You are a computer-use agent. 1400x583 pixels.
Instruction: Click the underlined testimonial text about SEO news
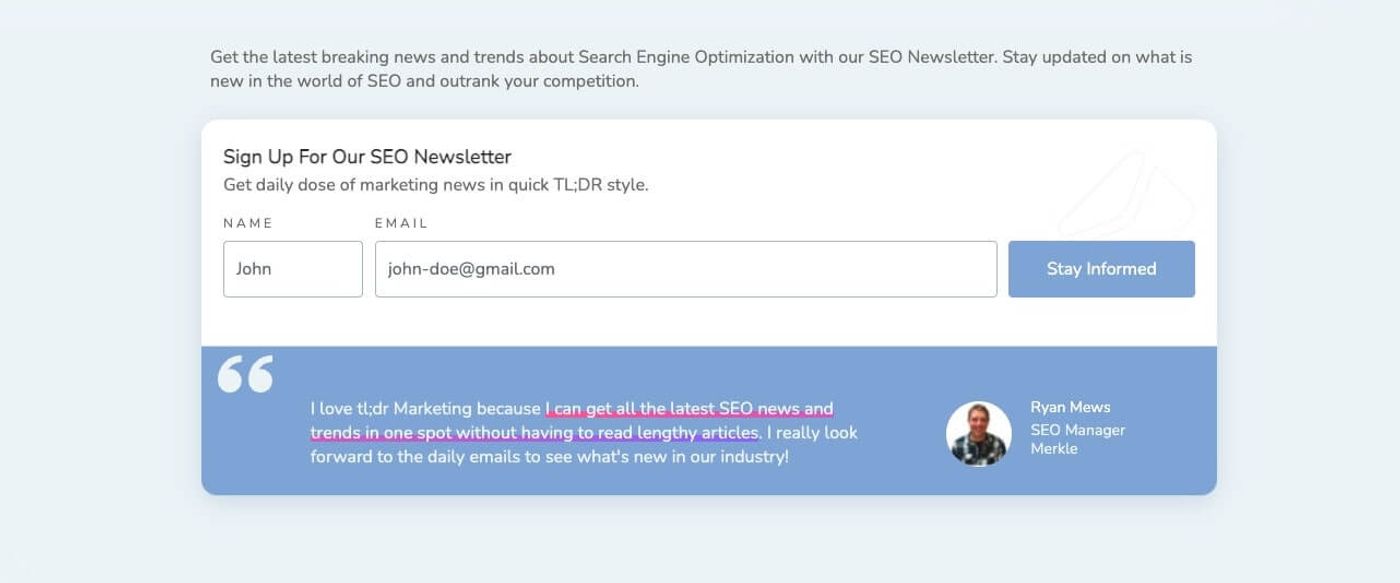click(x=571, y=421)
